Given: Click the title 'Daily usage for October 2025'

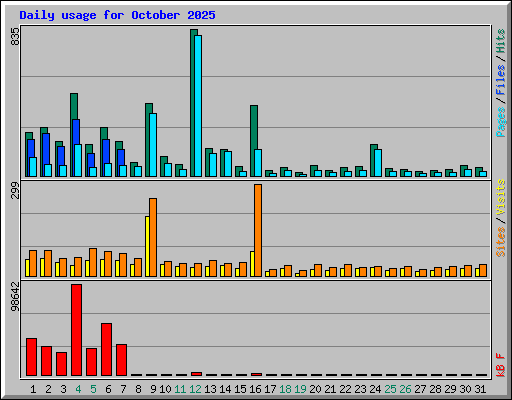Looking at the screenshot, I should tap(117, 15).
